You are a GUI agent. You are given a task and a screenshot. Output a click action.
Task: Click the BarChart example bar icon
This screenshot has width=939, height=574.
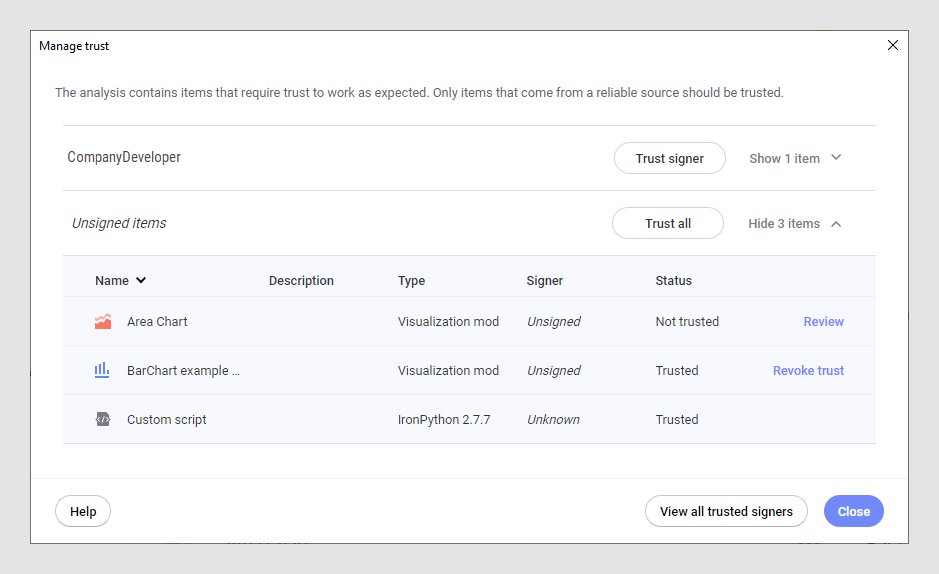(x=102, y=370)
